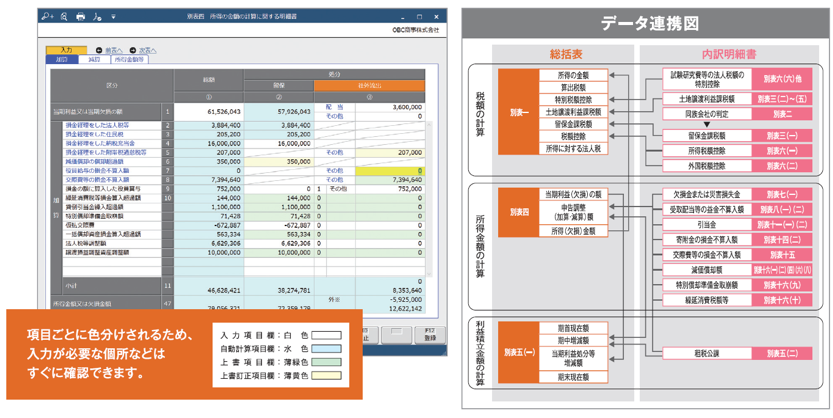Click the 総額 column header
833x418 pixels.
coord(209,80)
